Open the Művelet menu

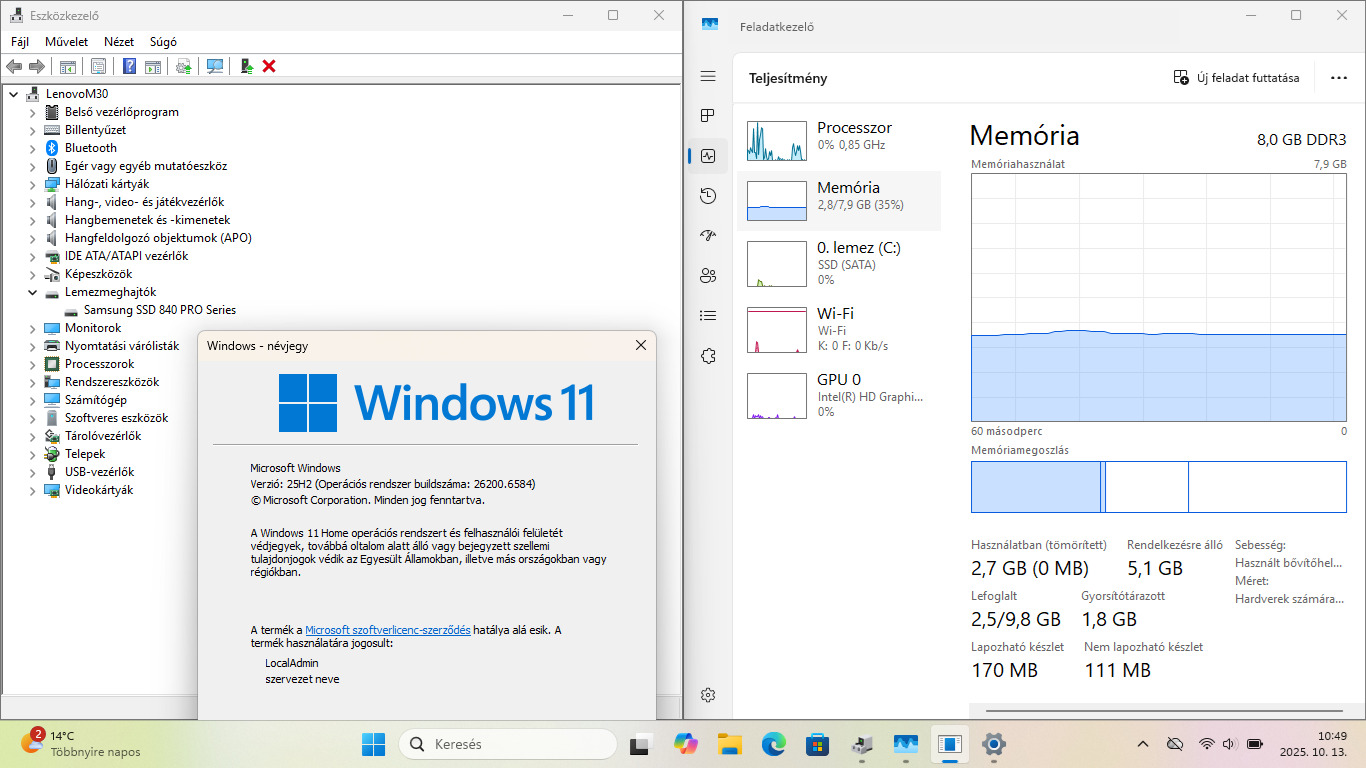[x=66, y=42]
